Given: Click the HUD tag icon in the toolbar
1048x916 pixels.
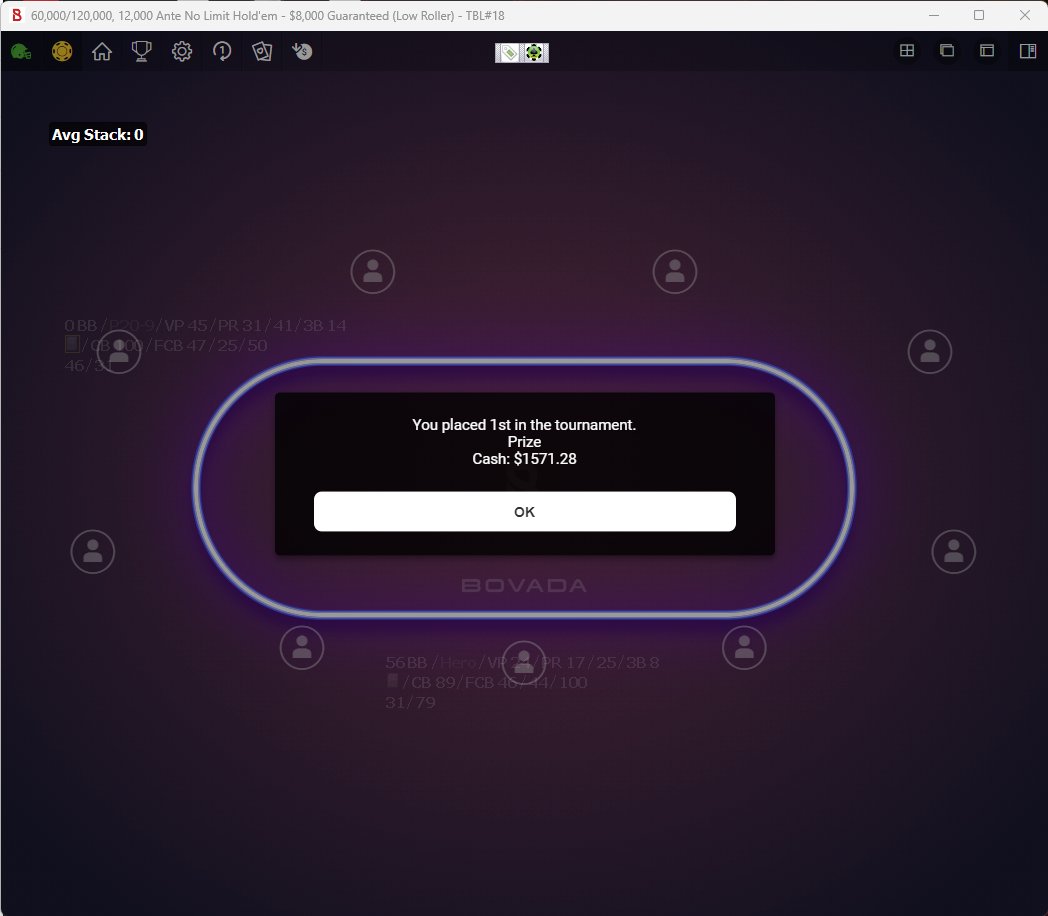Looking at the screenshot, I should [x=509, y=53].
